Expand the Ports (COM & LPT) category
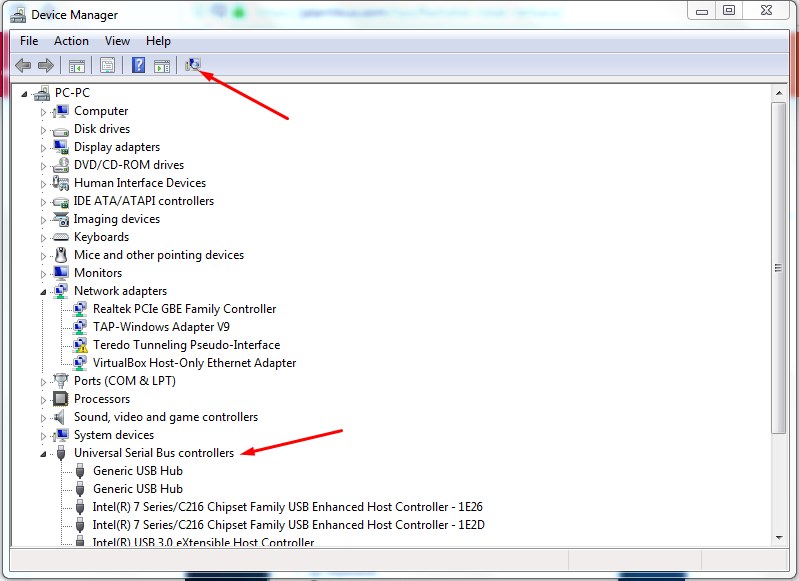This screenshot has width=799, height=581. pyautogui.click(x=43, y=381)
